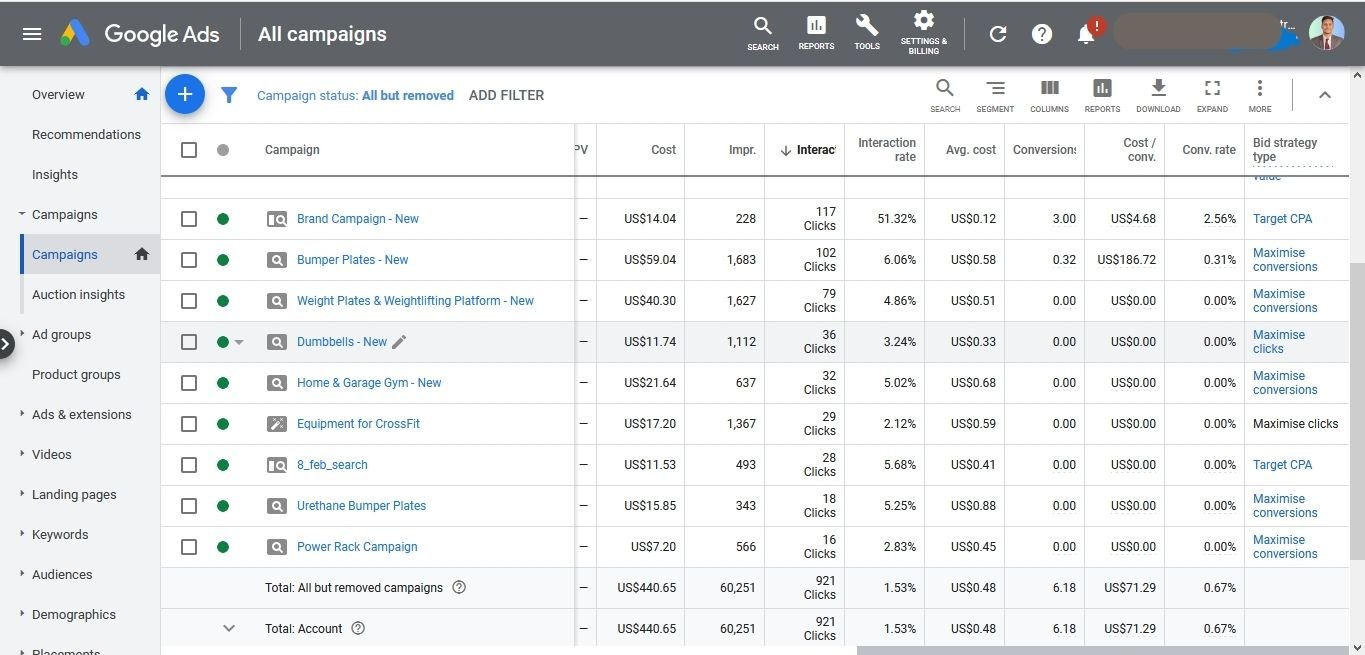Screen dimensions: 1365x655
Task: Select the Power Rack Campaign checkbox
Action: point(189,547)
